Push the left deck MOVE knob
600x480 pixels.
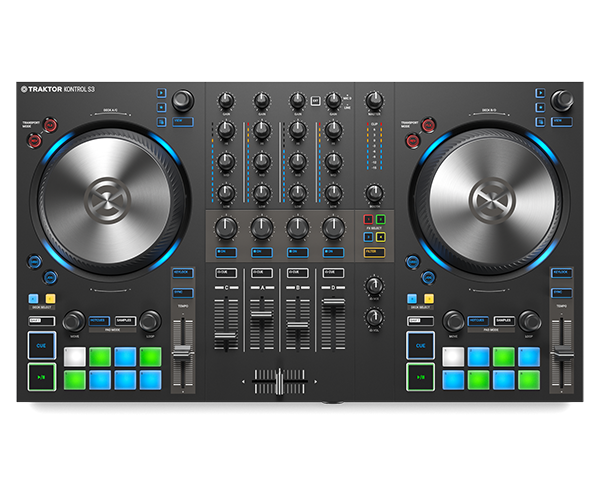coord(74,321)
